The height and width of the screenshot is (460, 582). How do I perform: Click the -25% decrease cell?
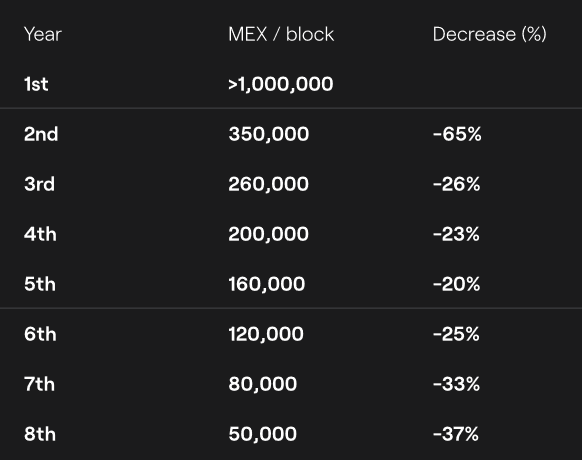click(456, 334)
